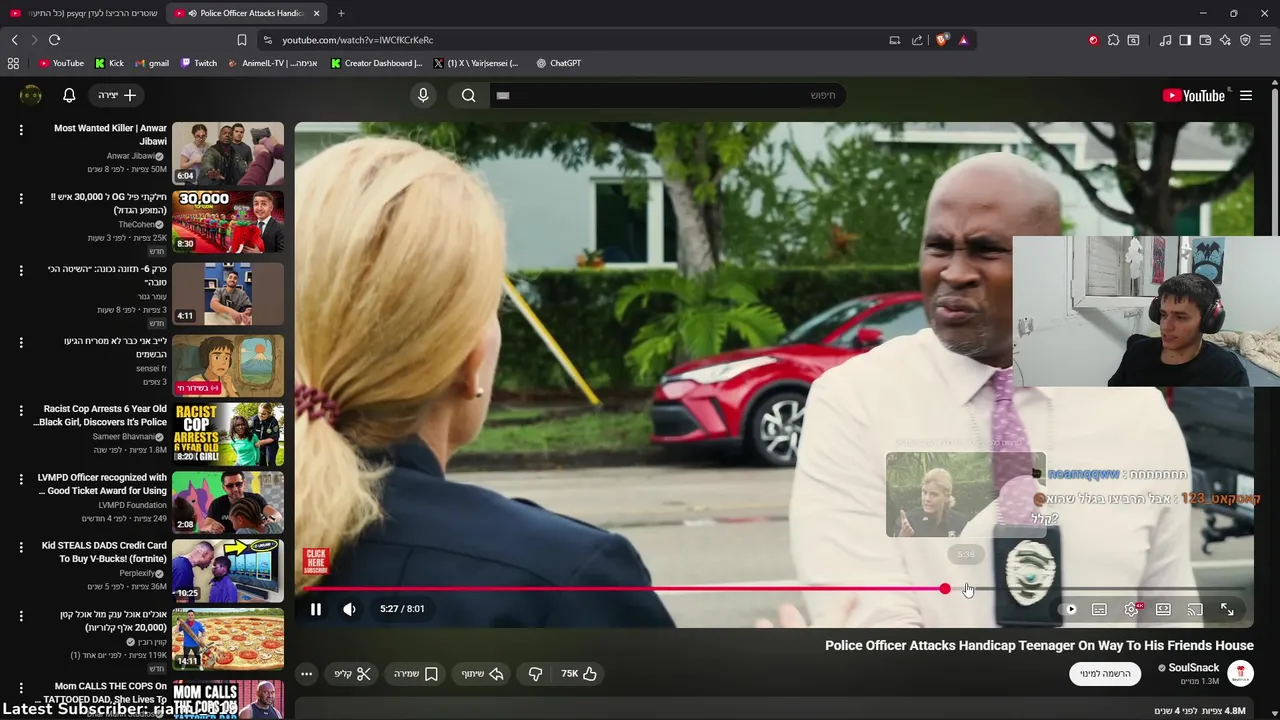This screenshot has height=720, width=1280.
Task: Open the Brave wallet icon
Action: [x=1205, y=40]
